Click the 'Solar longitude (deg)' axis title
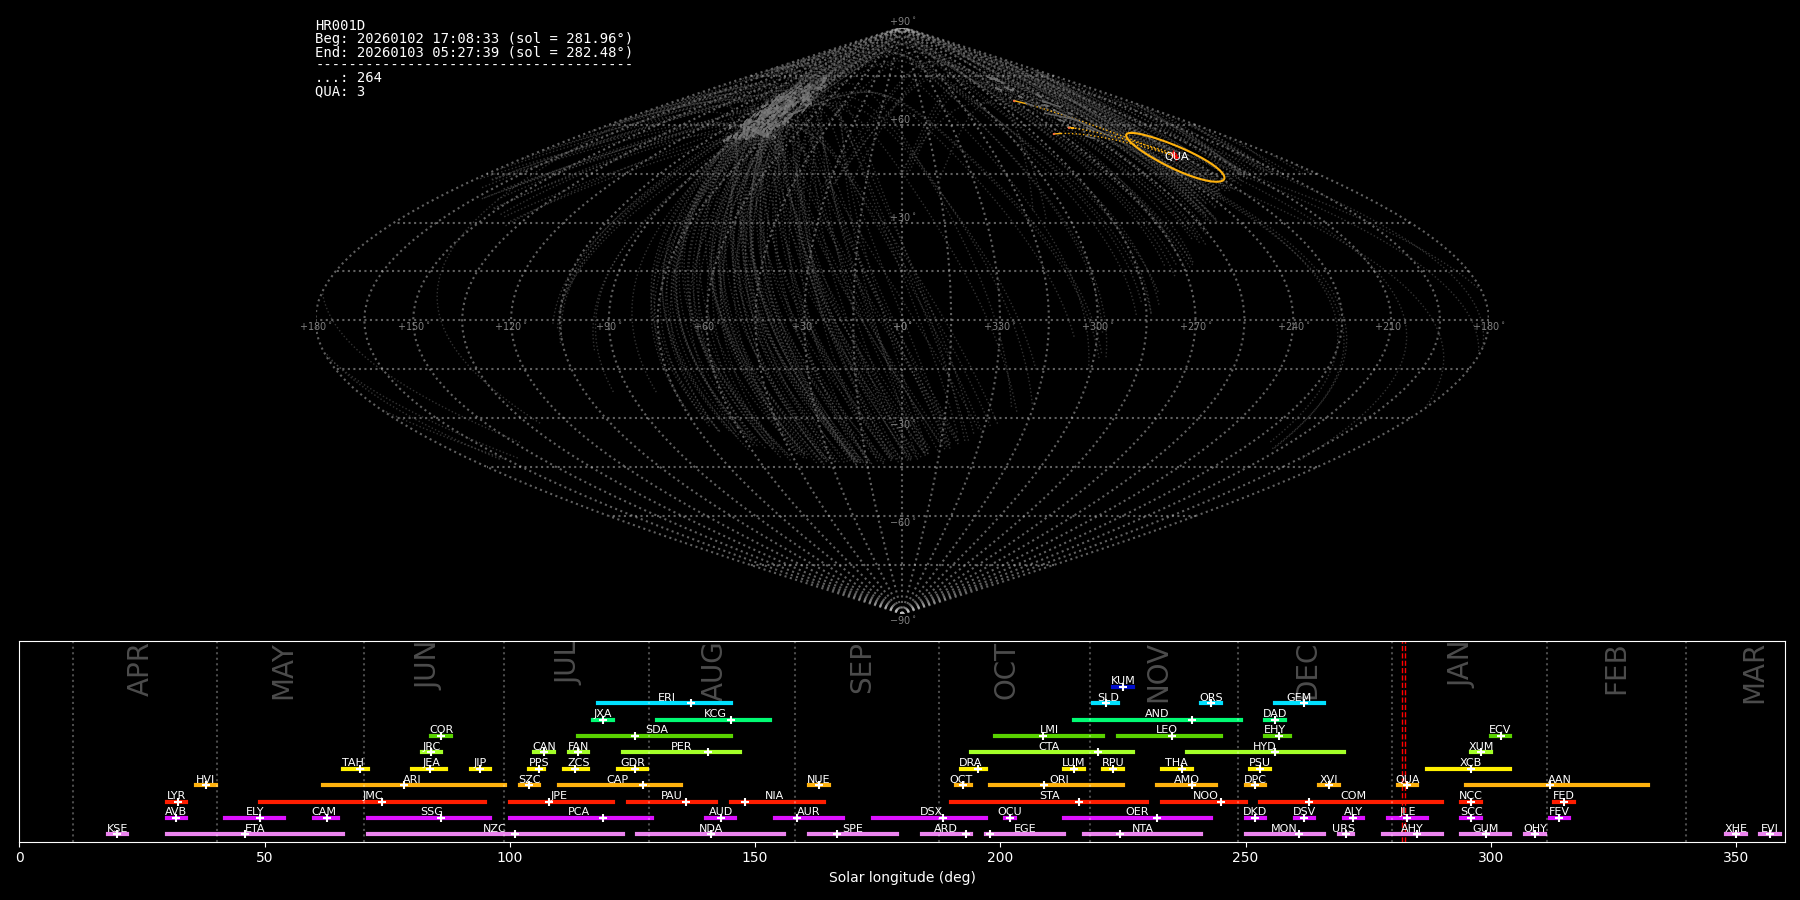 pos(902,877)
